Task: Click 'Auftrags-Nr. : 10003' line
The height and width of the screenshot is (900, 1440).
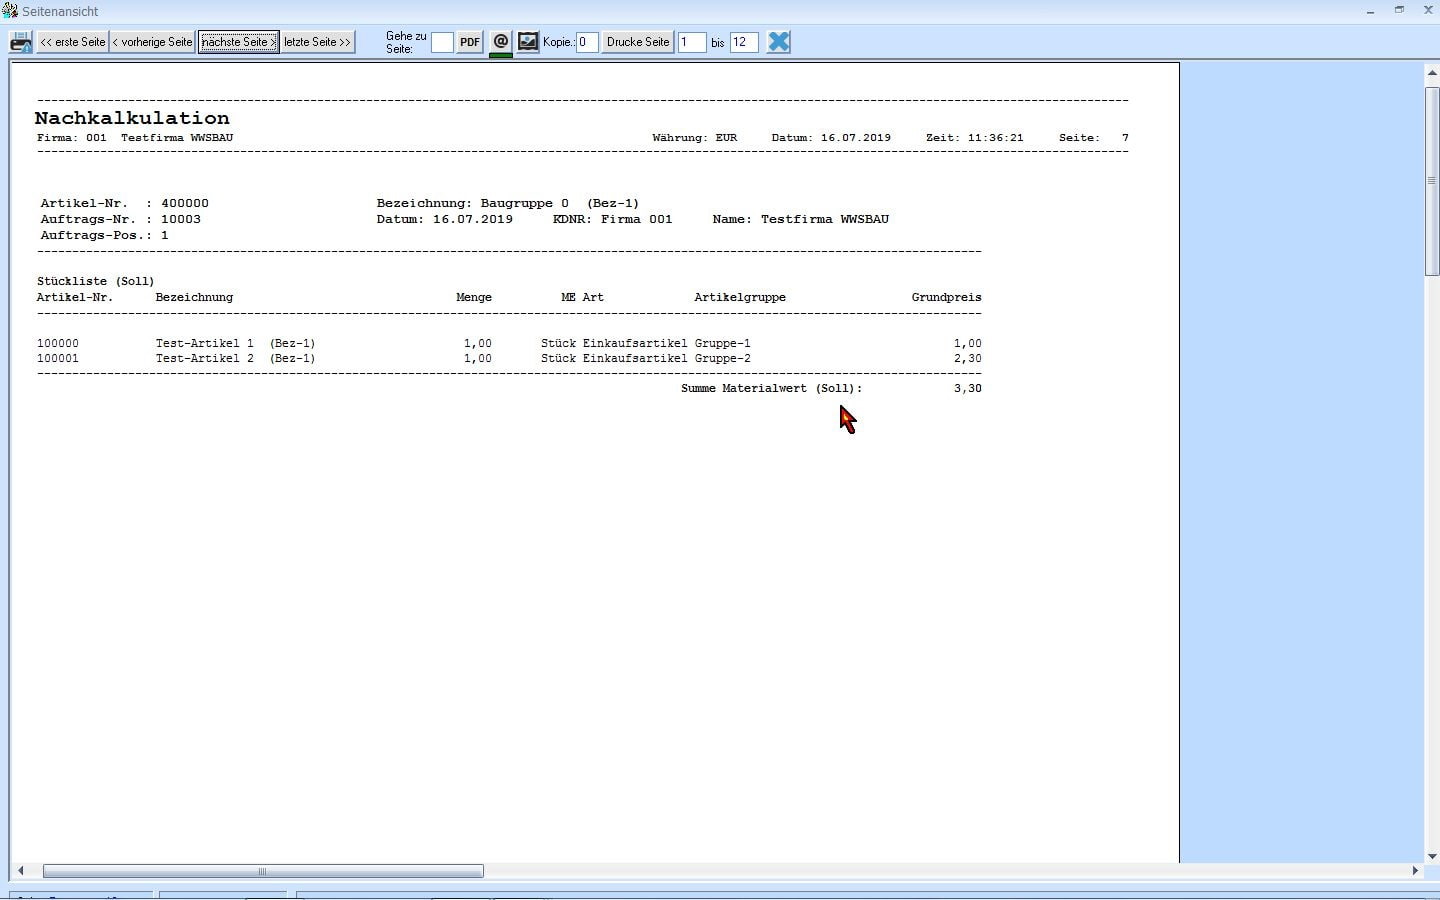Action: point(121,219)
